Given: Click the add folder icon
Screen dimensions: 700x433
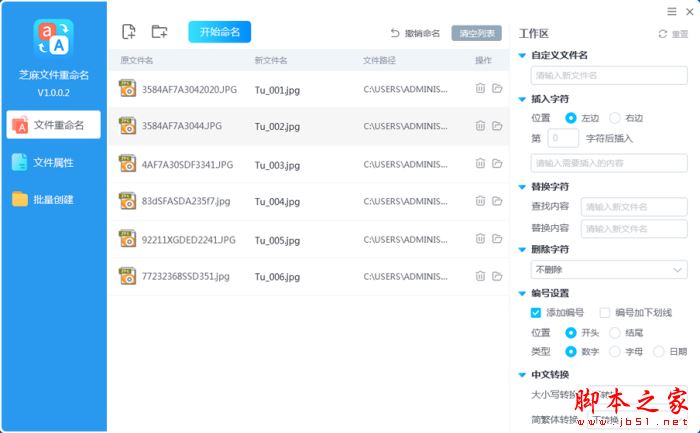Looking at the screenshot, I should [x=159, y=32].
